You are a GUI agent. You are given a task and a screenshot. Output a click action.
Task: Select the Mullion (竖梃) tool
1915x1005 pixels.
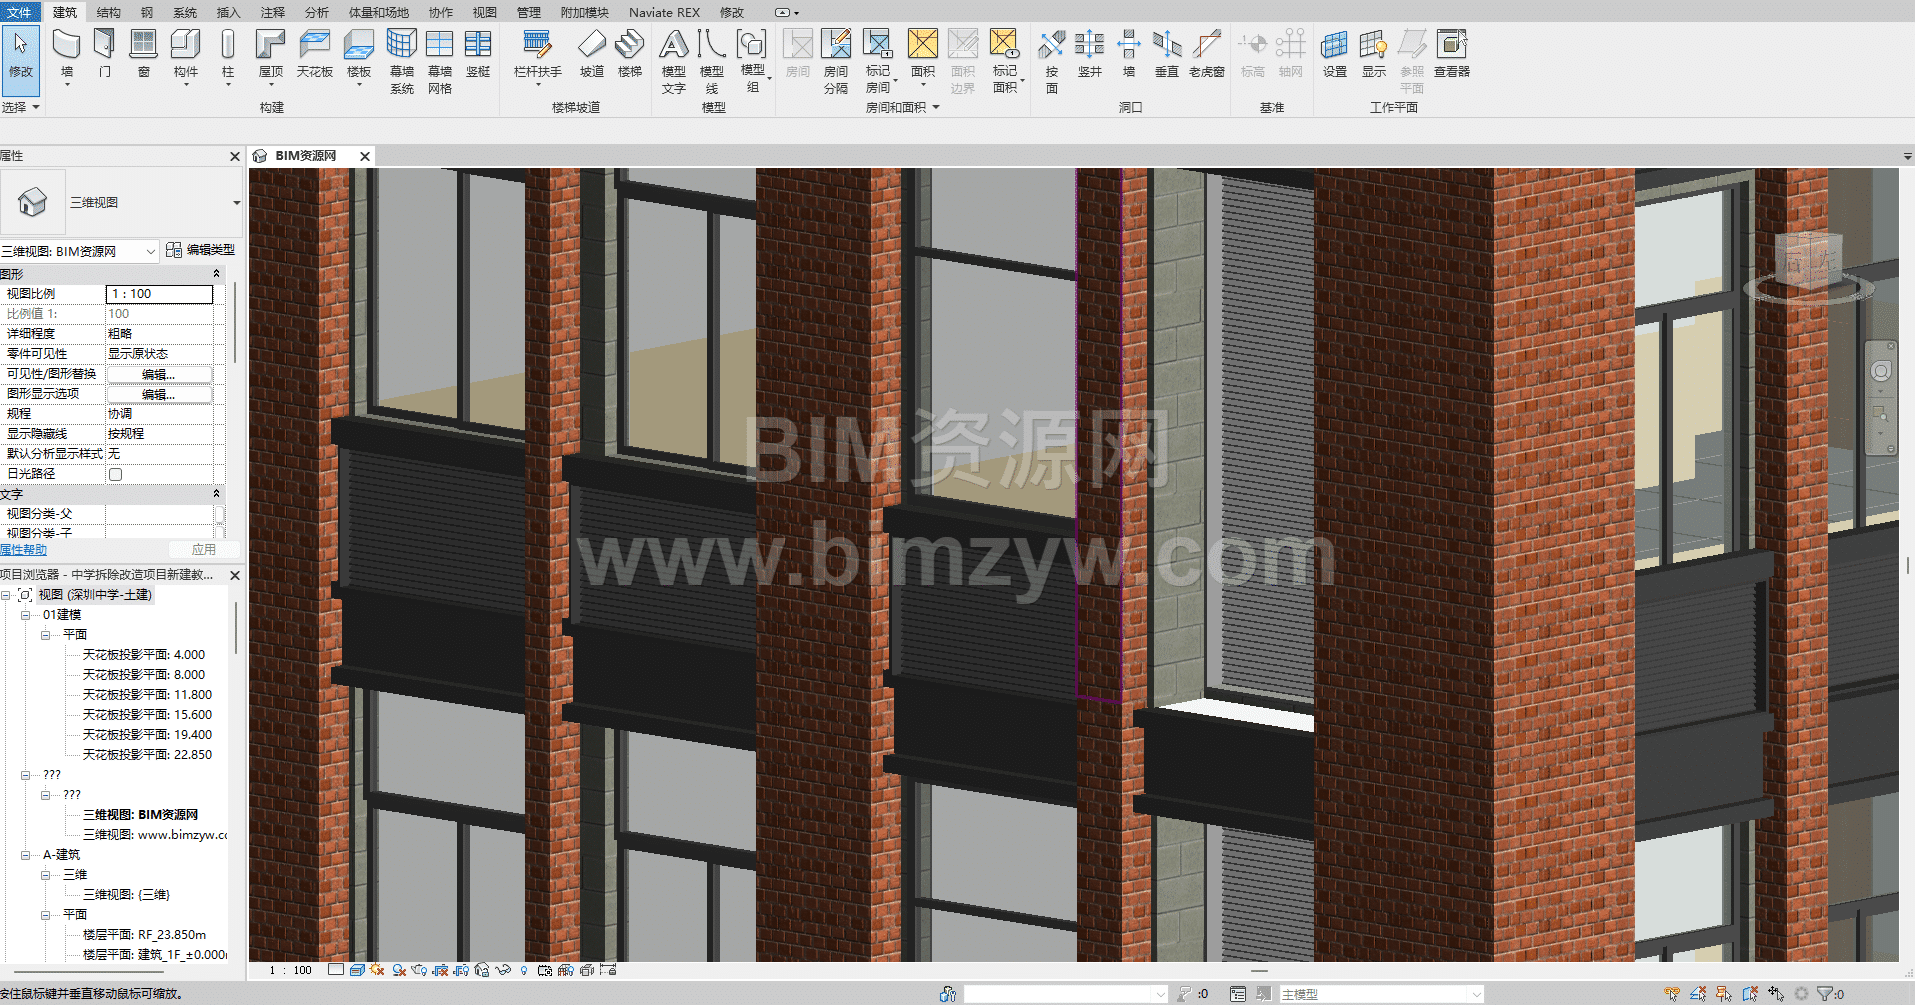[478, 53]
